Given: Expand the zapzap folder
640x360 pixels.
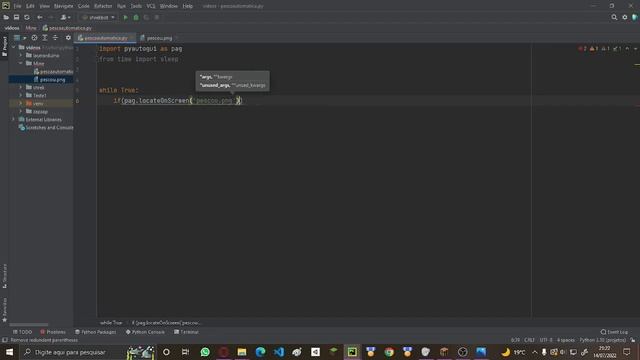Looking at the screenshot, I should 21,111.
